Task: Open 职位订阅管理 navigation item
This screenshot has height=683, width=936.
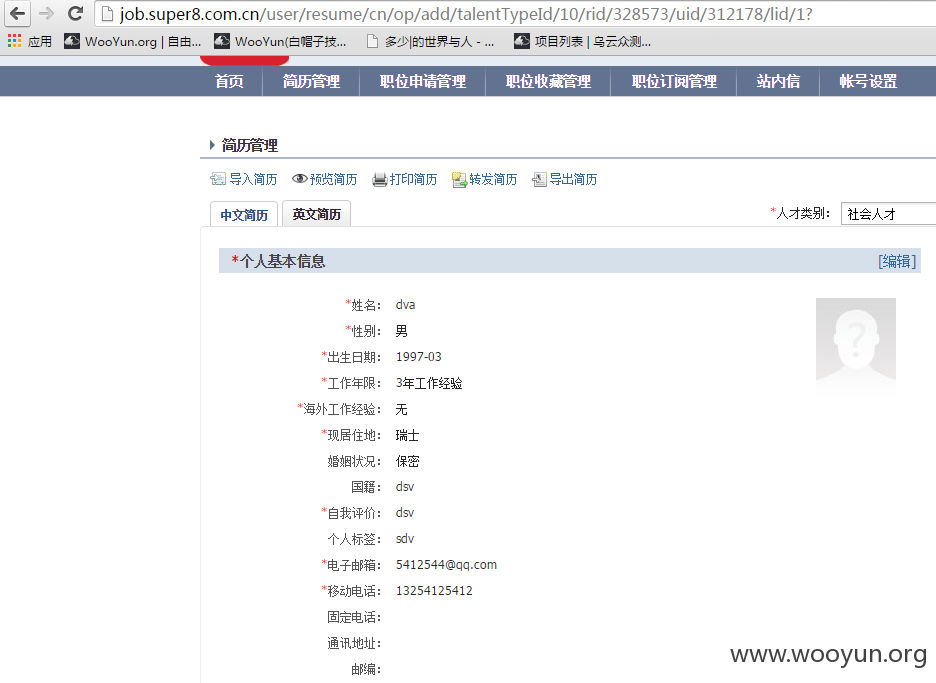Action: pos(674,81)
